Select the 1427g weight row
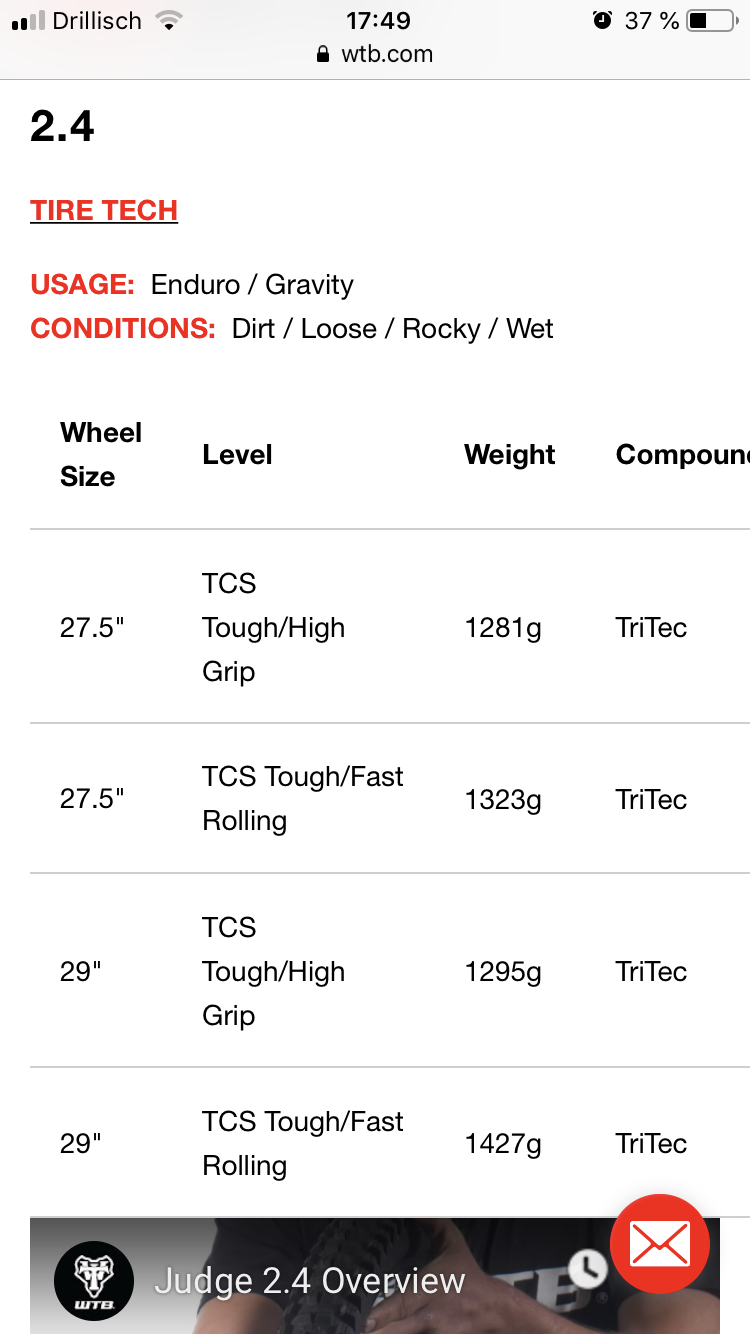The height and width of the screenshot is (1334, 750). [x=503, y=1144]
